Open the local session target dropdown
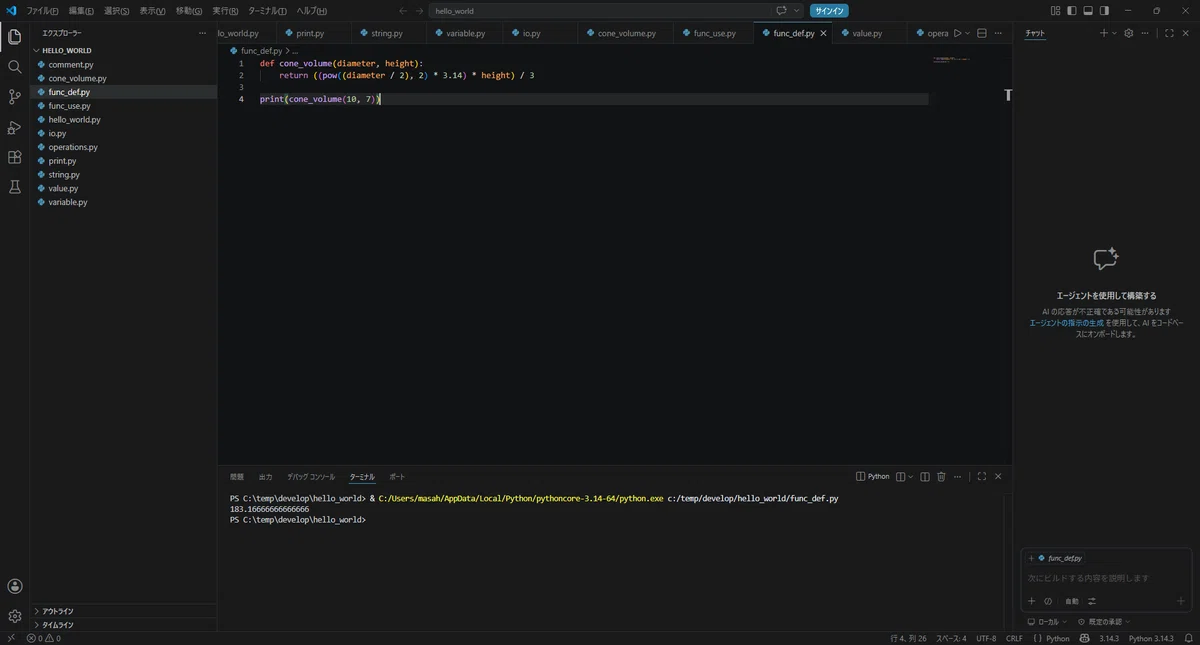Image resolution: width=1200 pixels, height=645 pixels. click(x=1047, y=622)
